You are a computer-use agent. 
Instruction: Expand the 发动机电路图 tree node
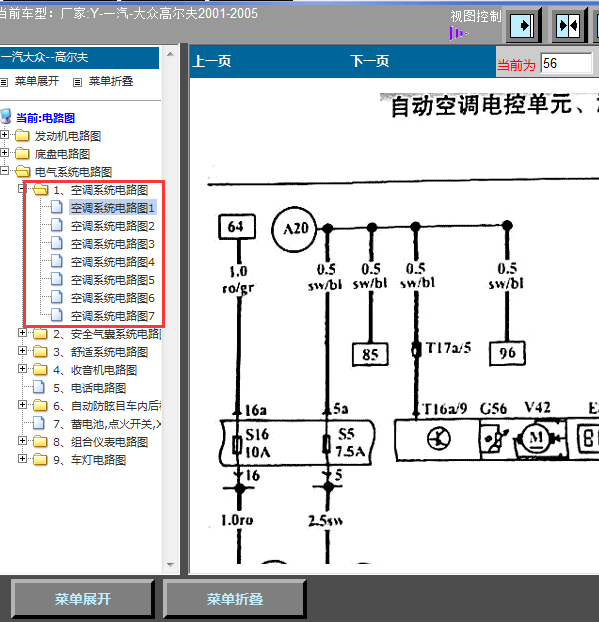[x=4, y=134]
